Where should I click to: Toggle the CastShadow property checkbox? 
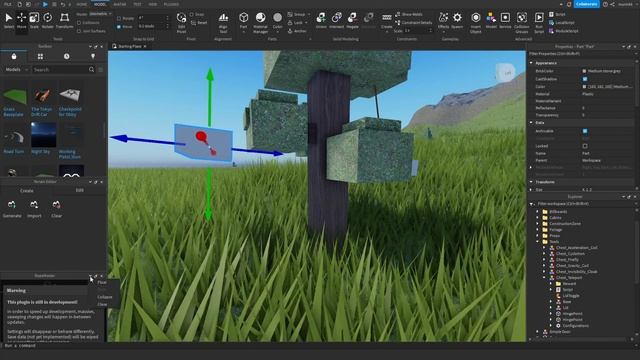point(585,79)
